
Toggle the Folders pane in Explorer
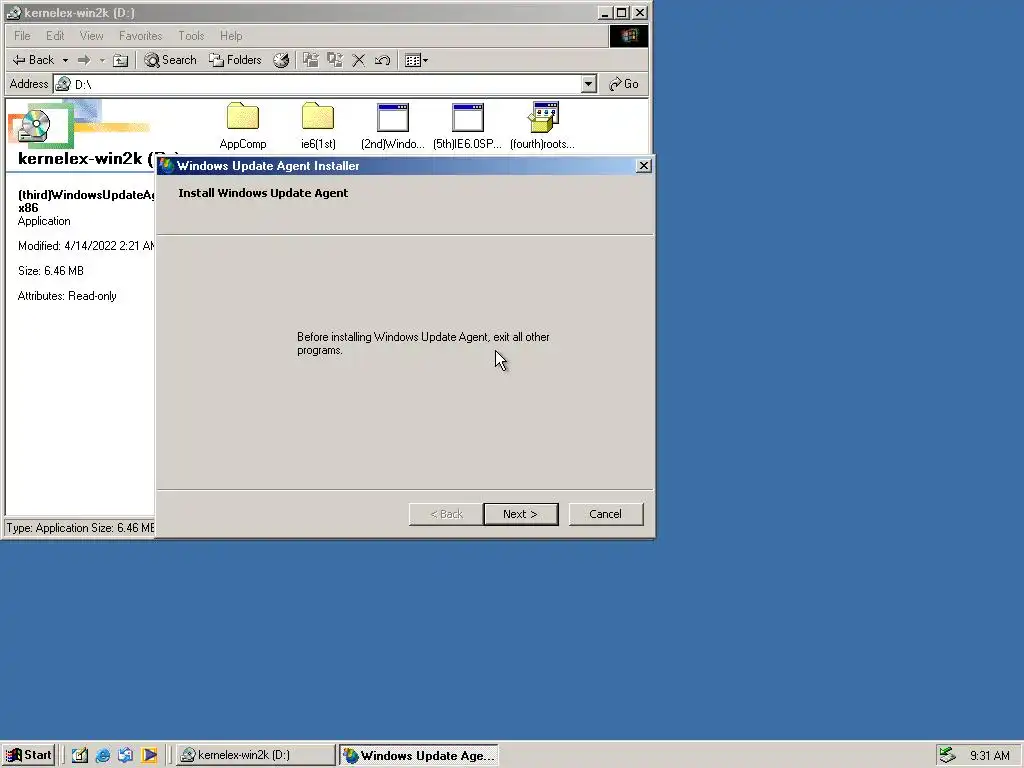(x=235, y=60)
